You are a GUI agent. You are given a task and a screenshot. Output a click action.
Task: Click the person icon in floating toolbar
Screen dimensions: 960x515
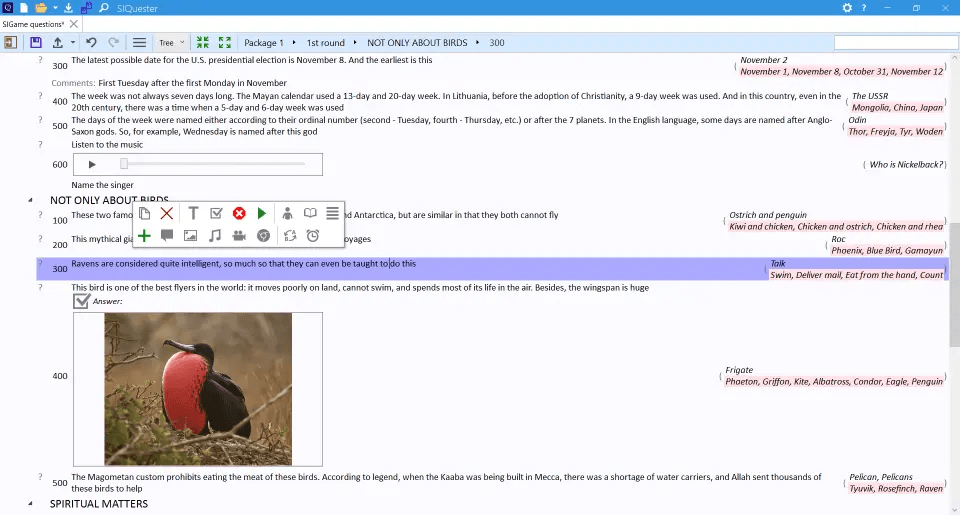click(287, 213)
